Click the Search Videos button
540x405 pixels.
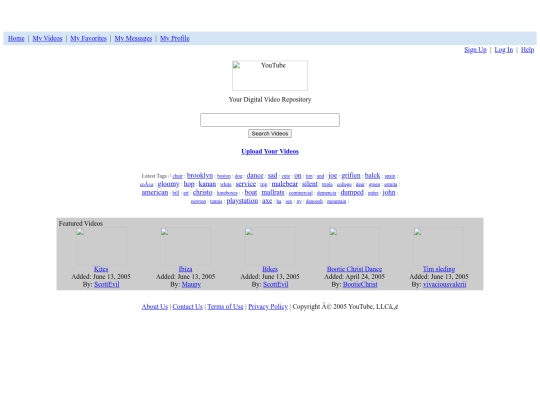[x=270, y=134]
